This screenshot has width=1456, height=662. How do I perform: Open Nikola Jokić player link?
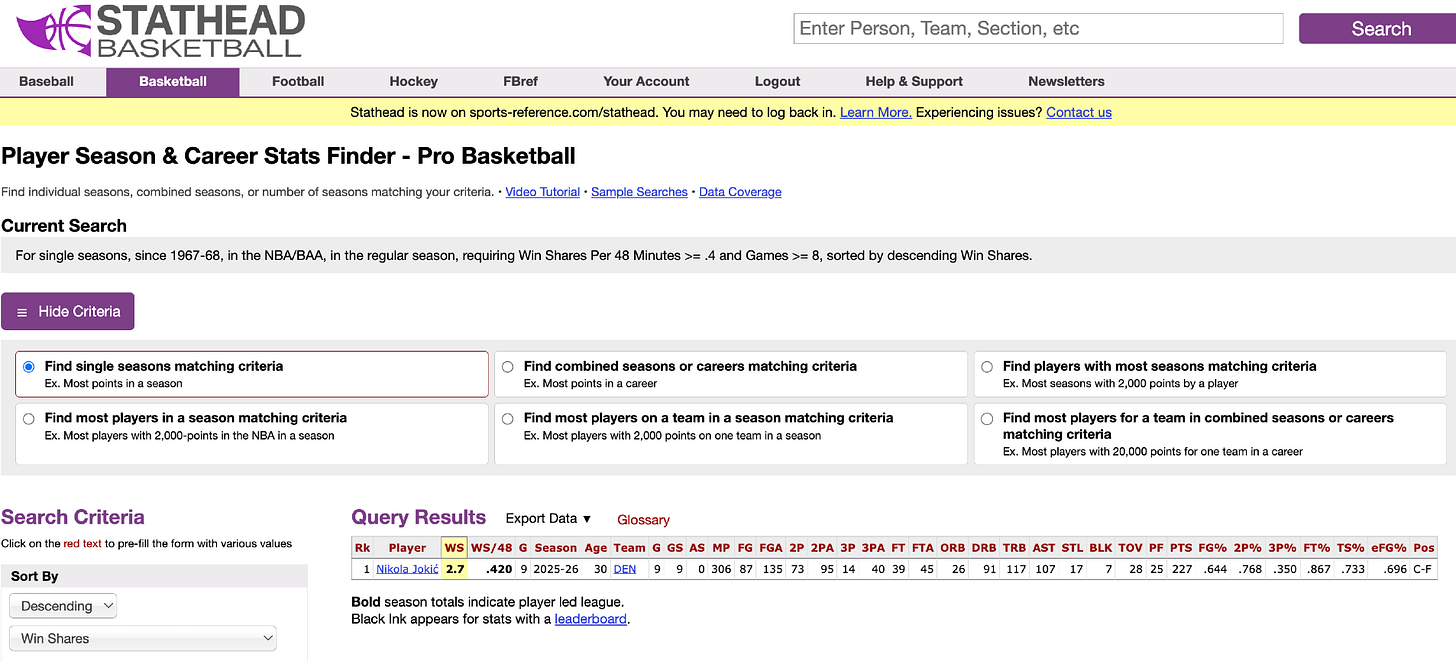pyautogui.click(x=407, y=569)
